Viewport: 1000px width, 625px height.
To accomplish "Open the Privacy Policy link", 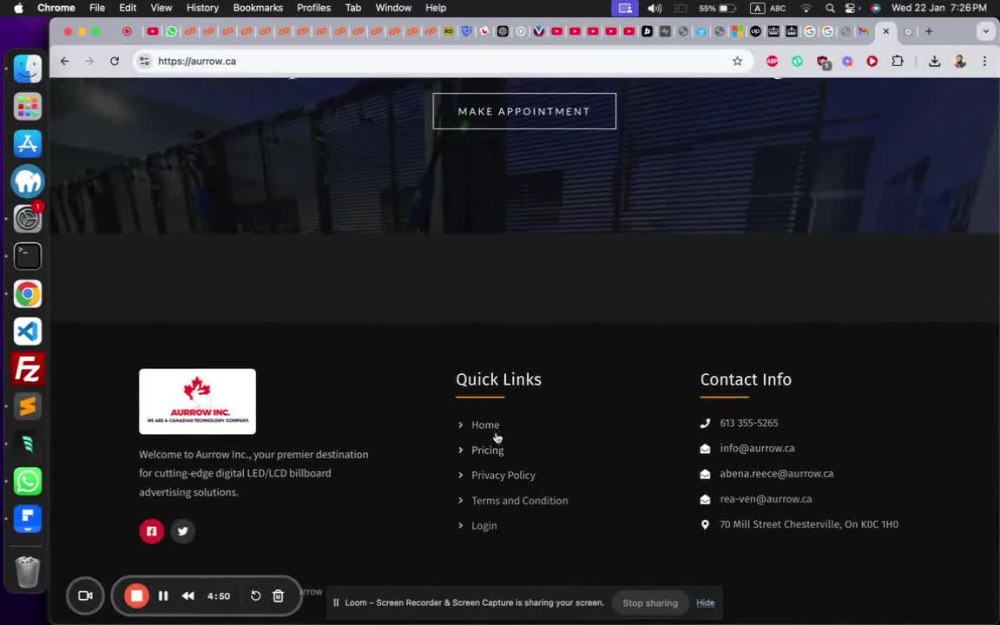I will [503, 475].
